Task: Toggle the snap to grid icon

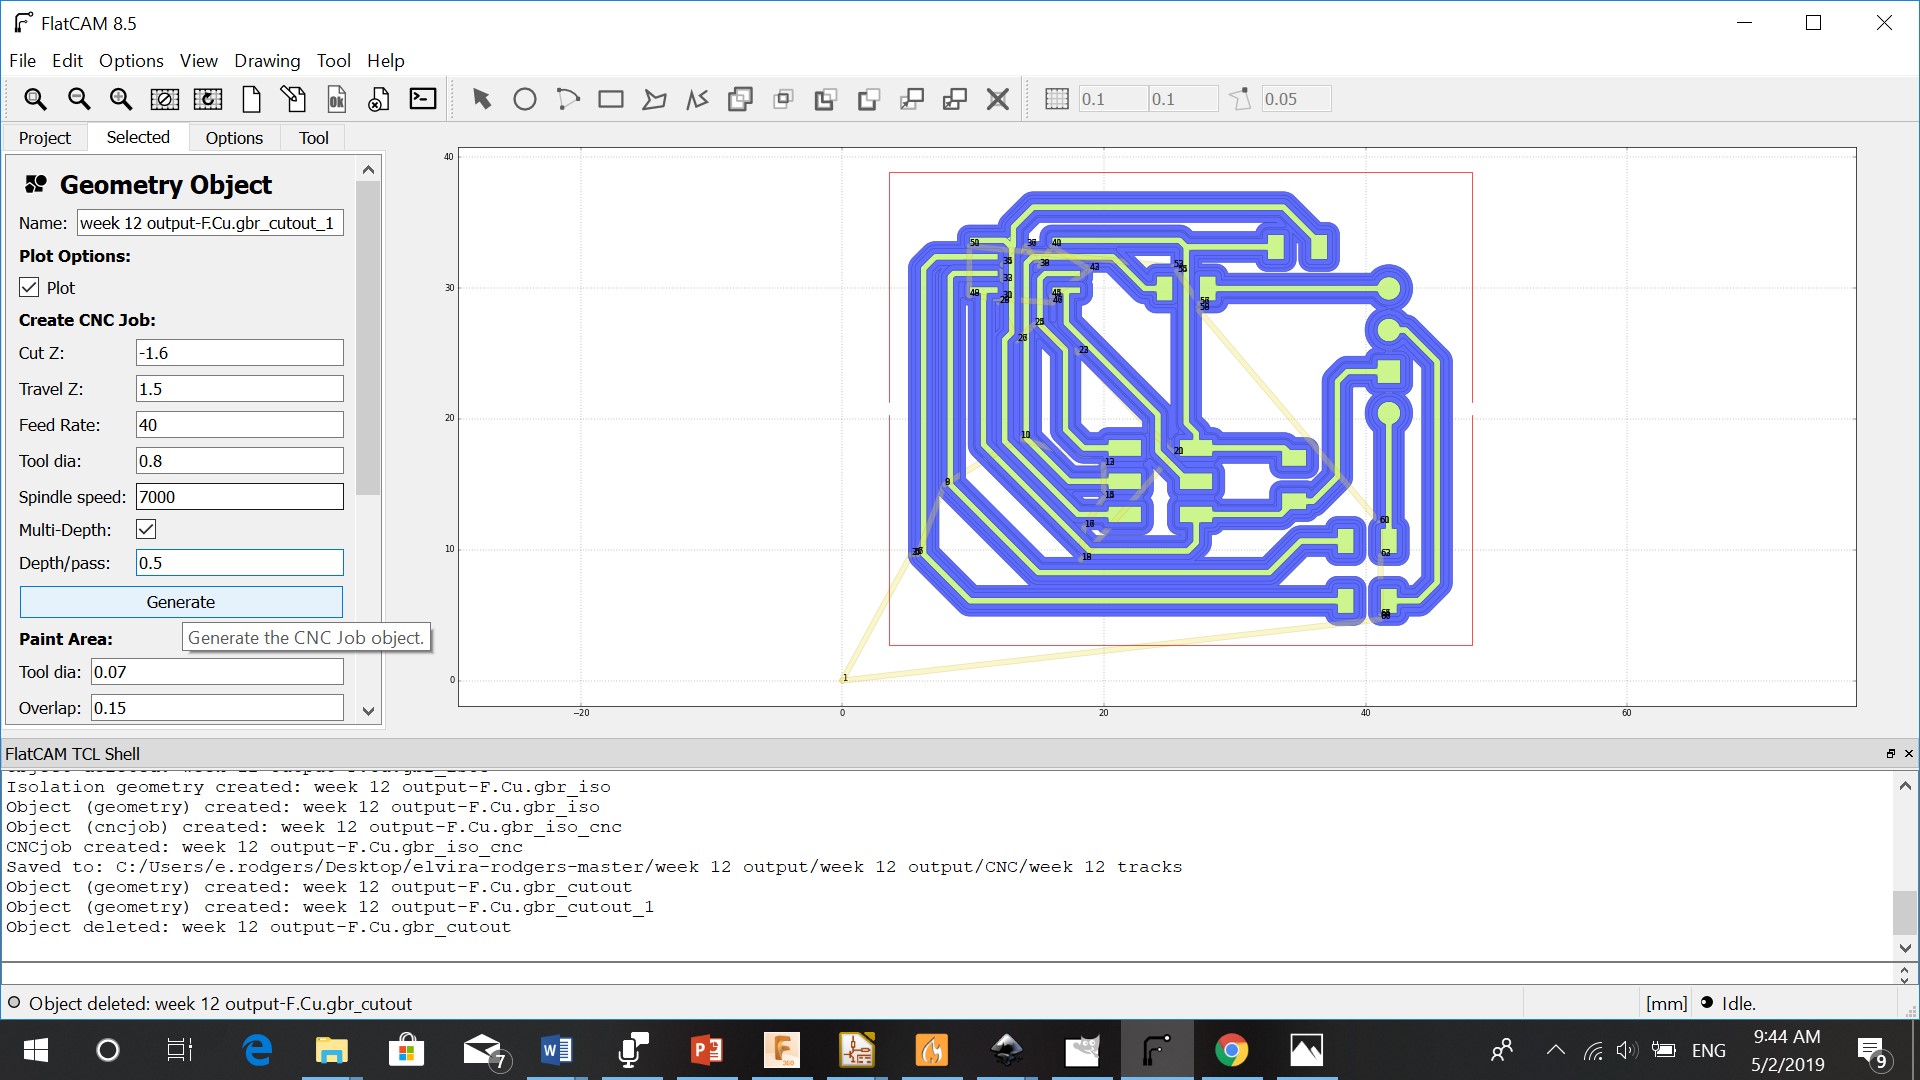Action: tap(1057, 99)
